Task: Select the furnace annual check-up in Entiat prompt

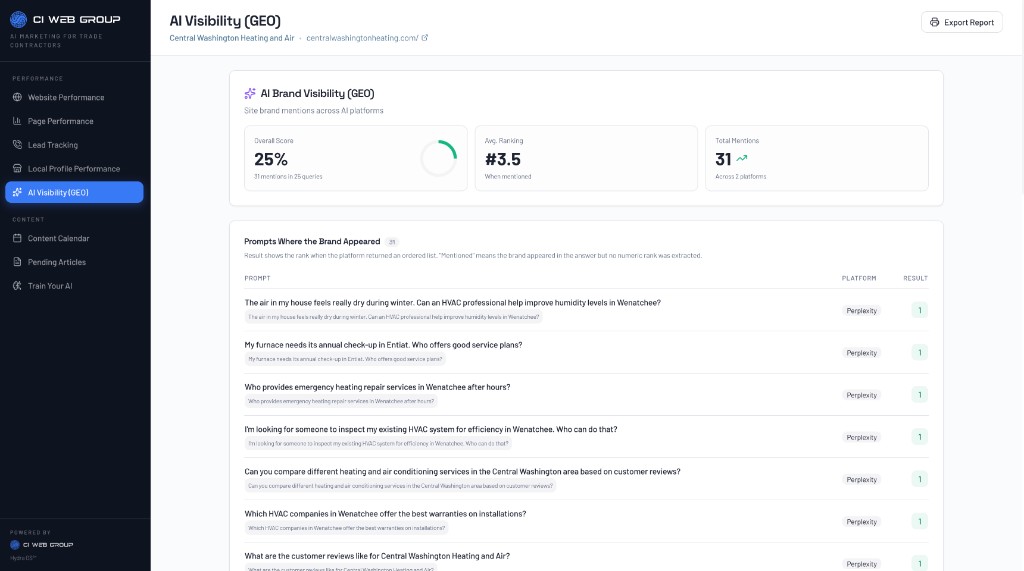Action: 383,345
